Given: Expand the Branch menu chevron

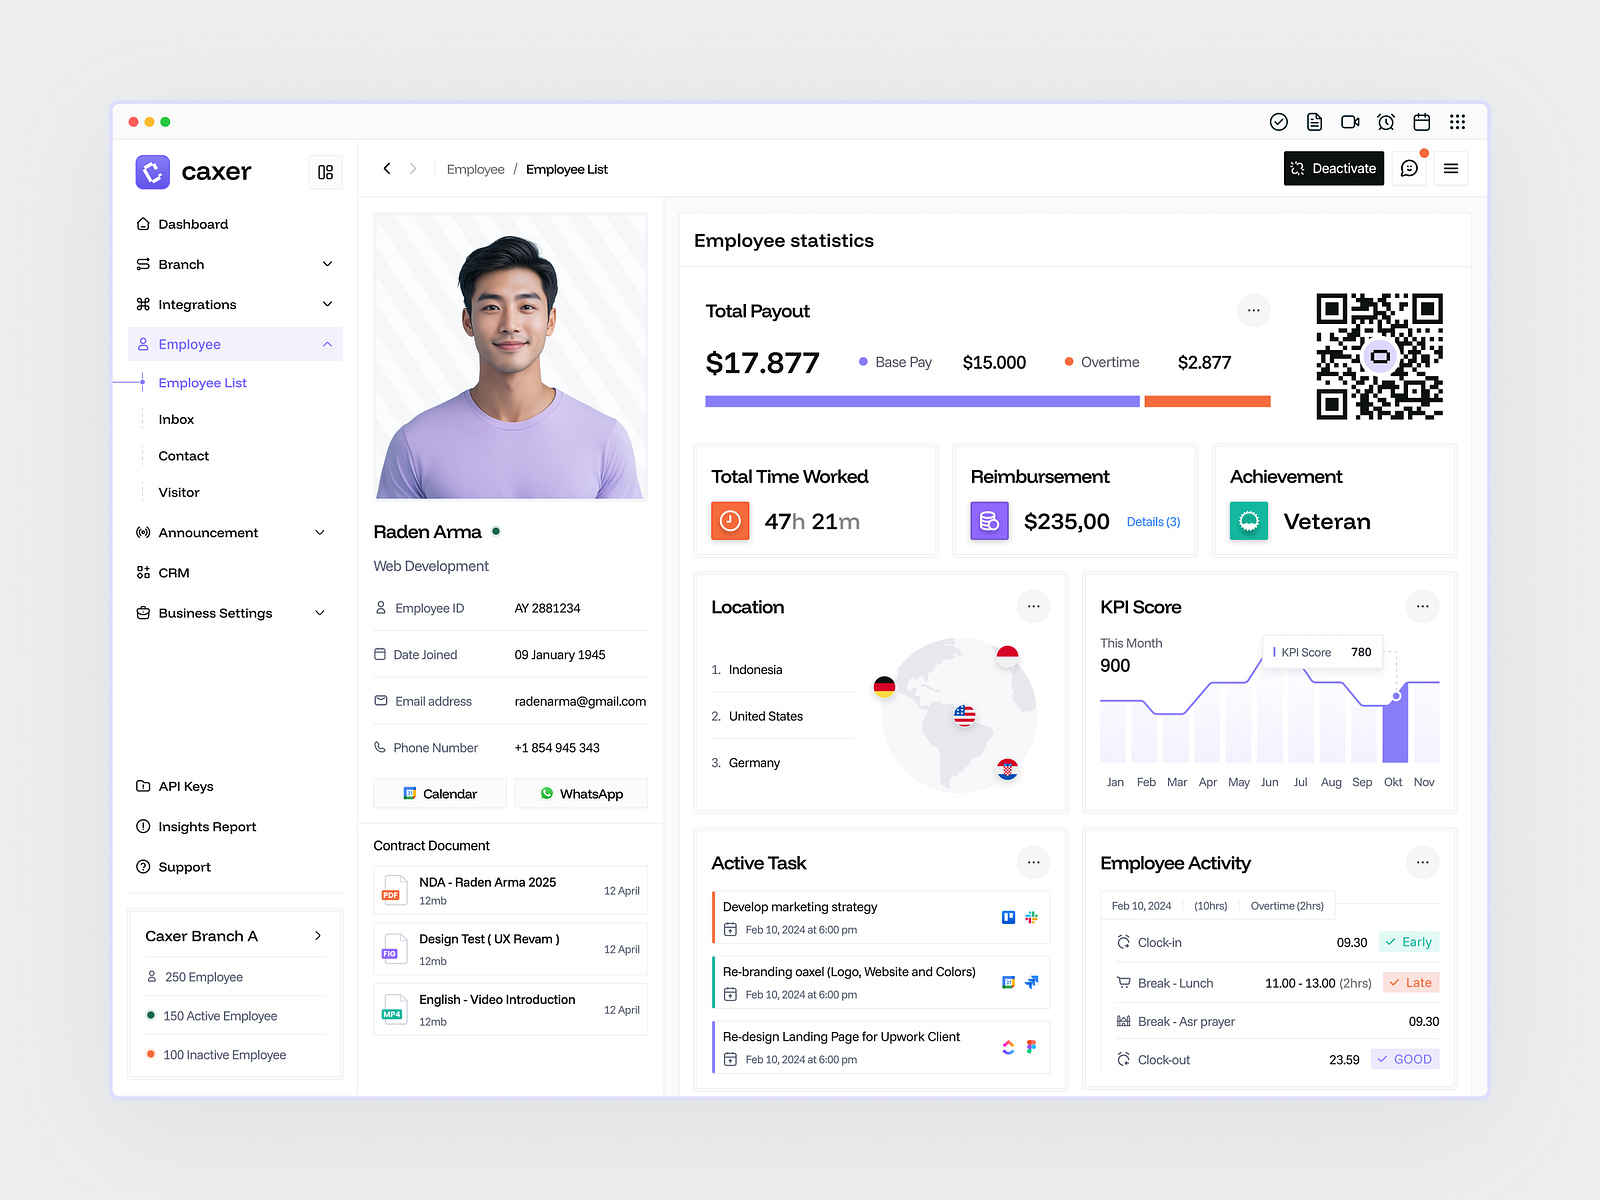Looking at the screenshot, I should (x=327, y=264).
